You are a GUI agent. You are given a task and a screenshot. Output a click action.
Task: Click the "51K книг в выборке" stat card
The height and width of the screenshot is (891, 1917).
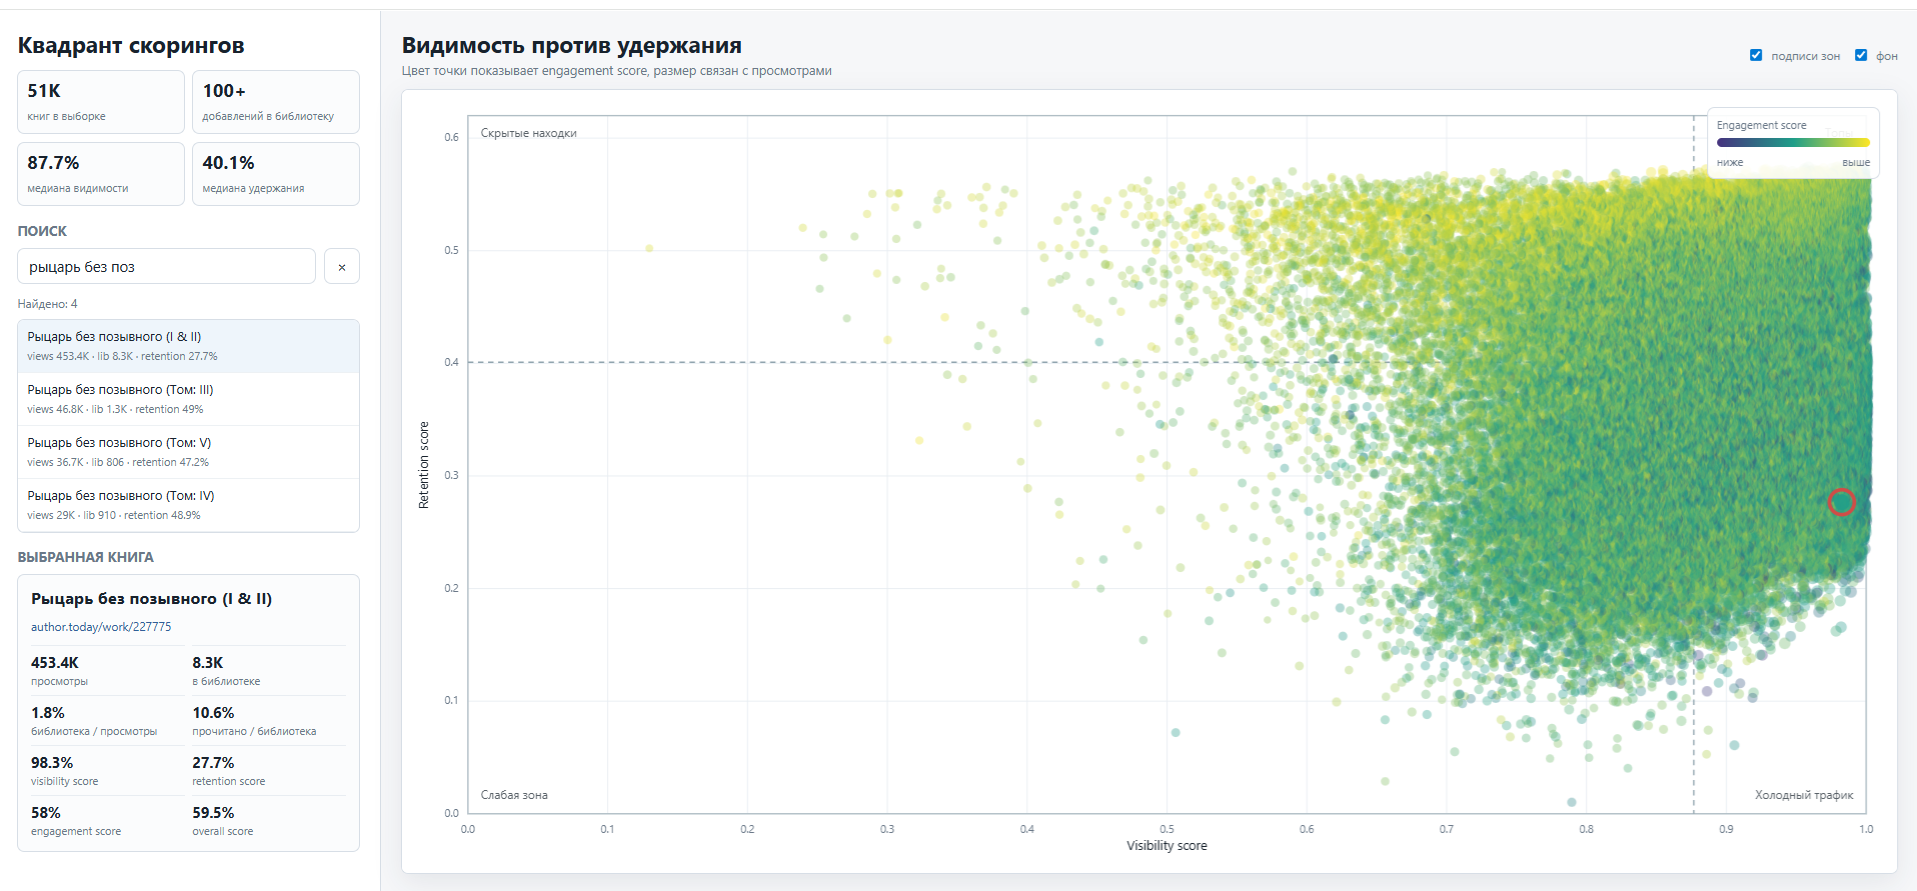tap(101, 102)
